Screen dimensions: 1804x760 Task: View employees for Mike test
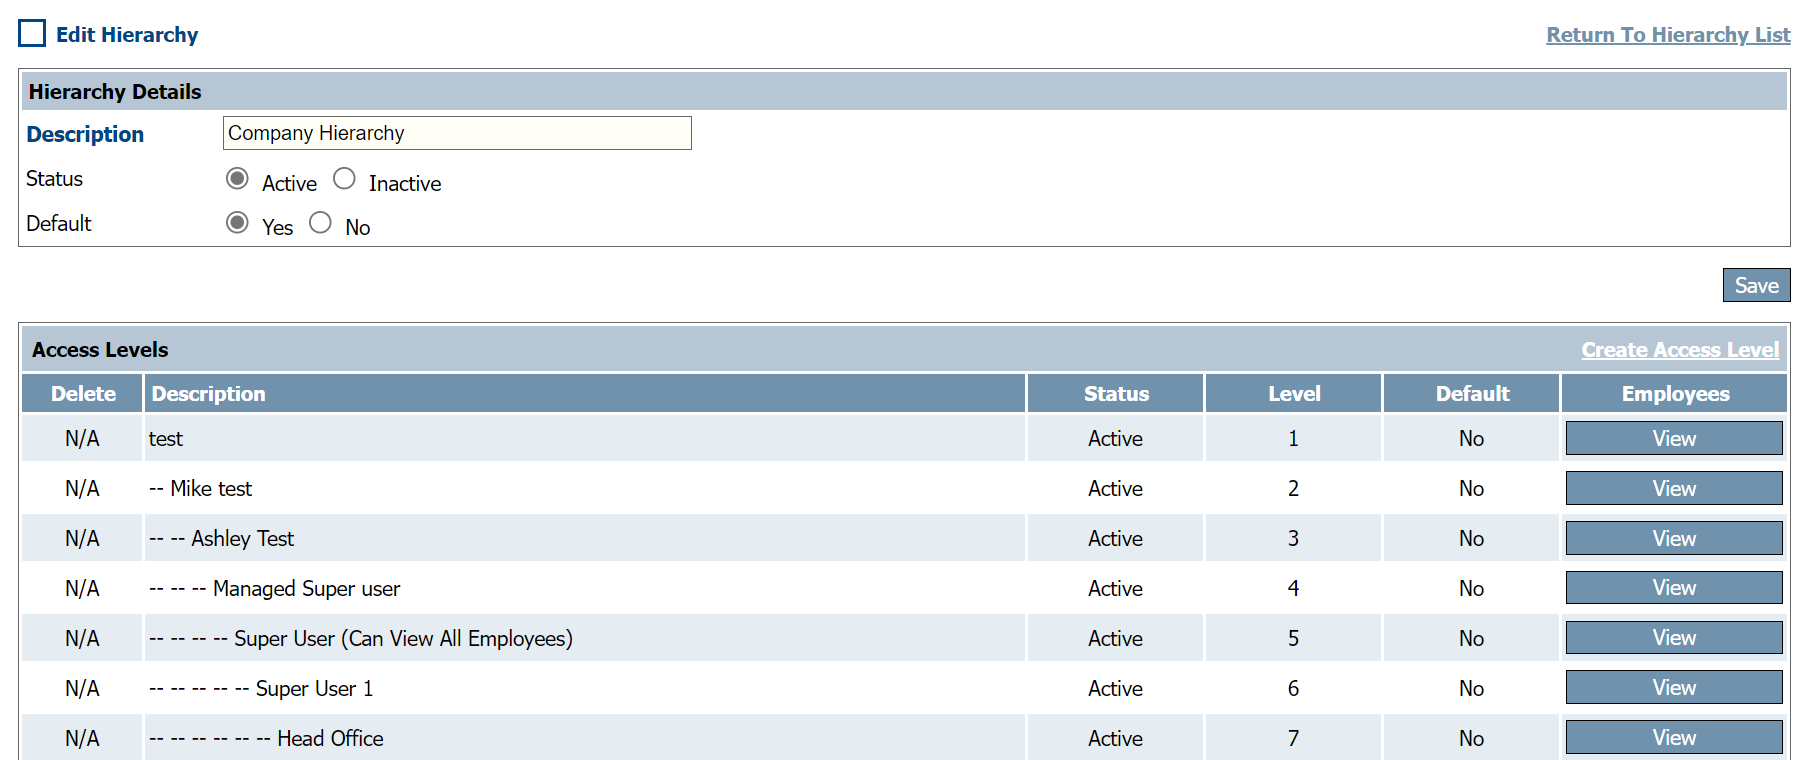click(1674, 488)
